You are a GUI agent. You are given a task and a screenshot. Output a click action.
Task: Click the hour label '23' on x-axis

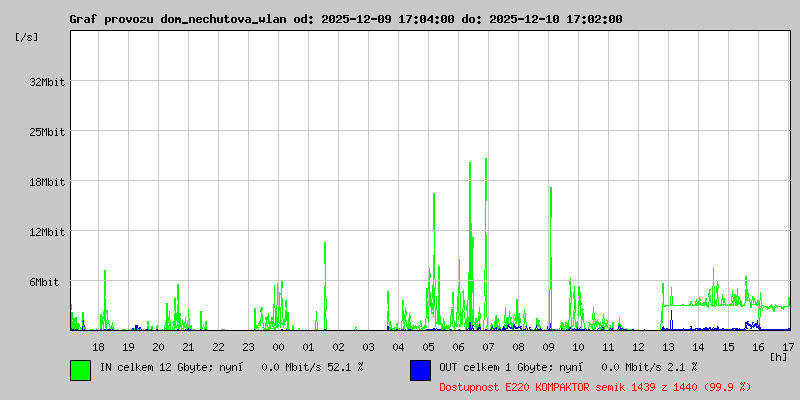pyautogui.click(x=248, y=347)
